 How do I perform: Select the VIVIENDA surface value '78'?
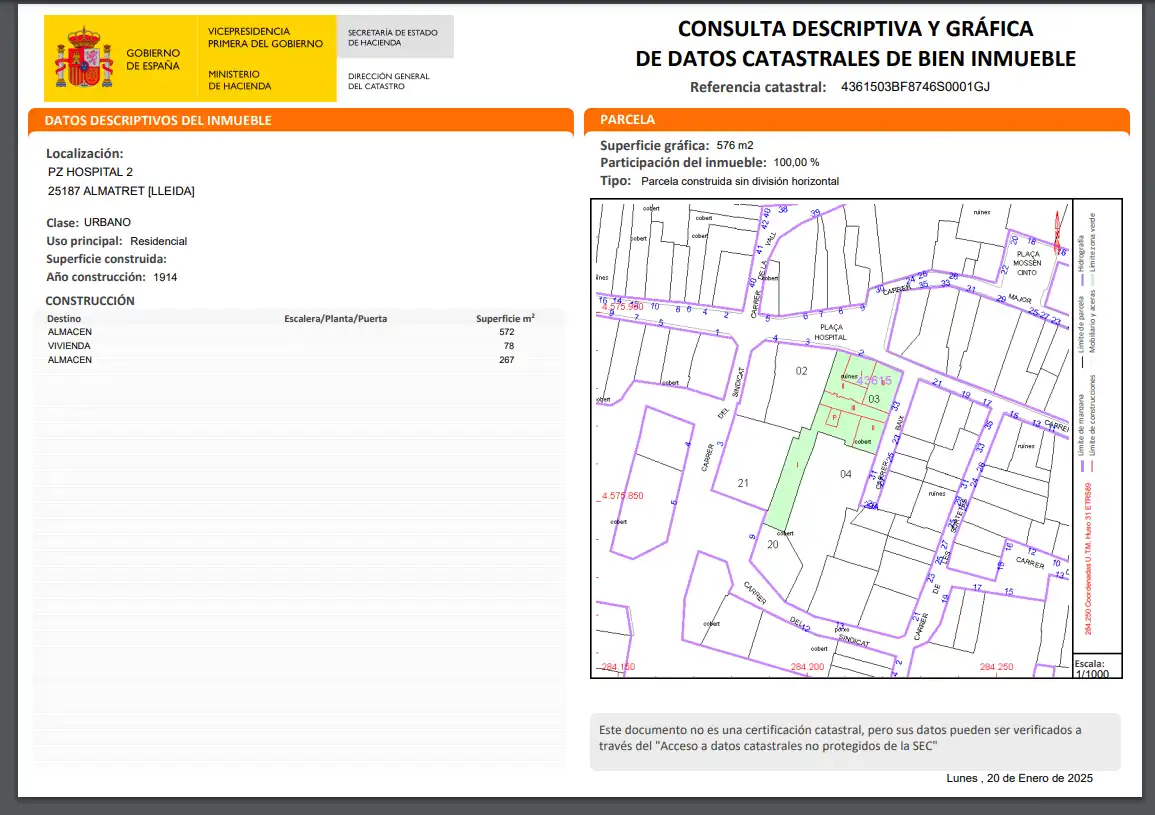[509, 346]
